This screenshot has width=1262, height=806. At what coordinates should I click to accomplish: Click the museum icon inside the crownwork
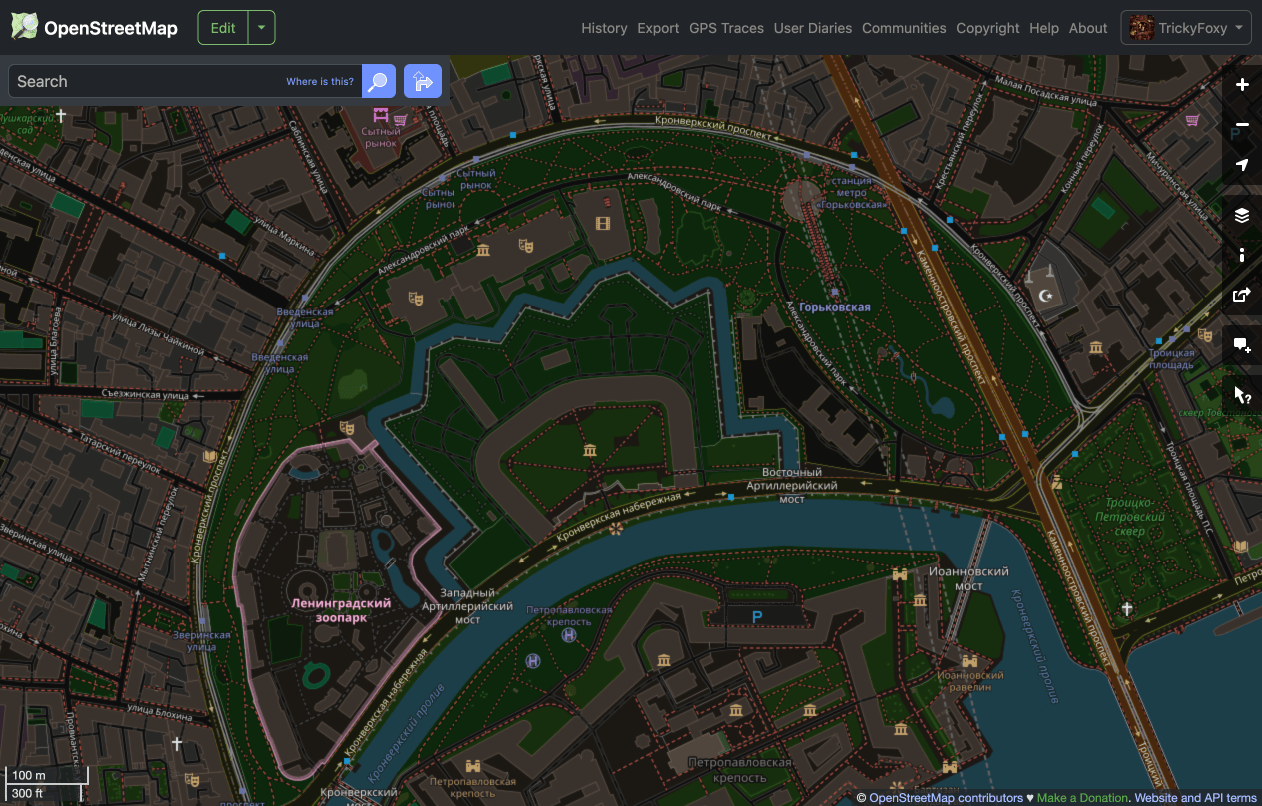coord(590,451)
